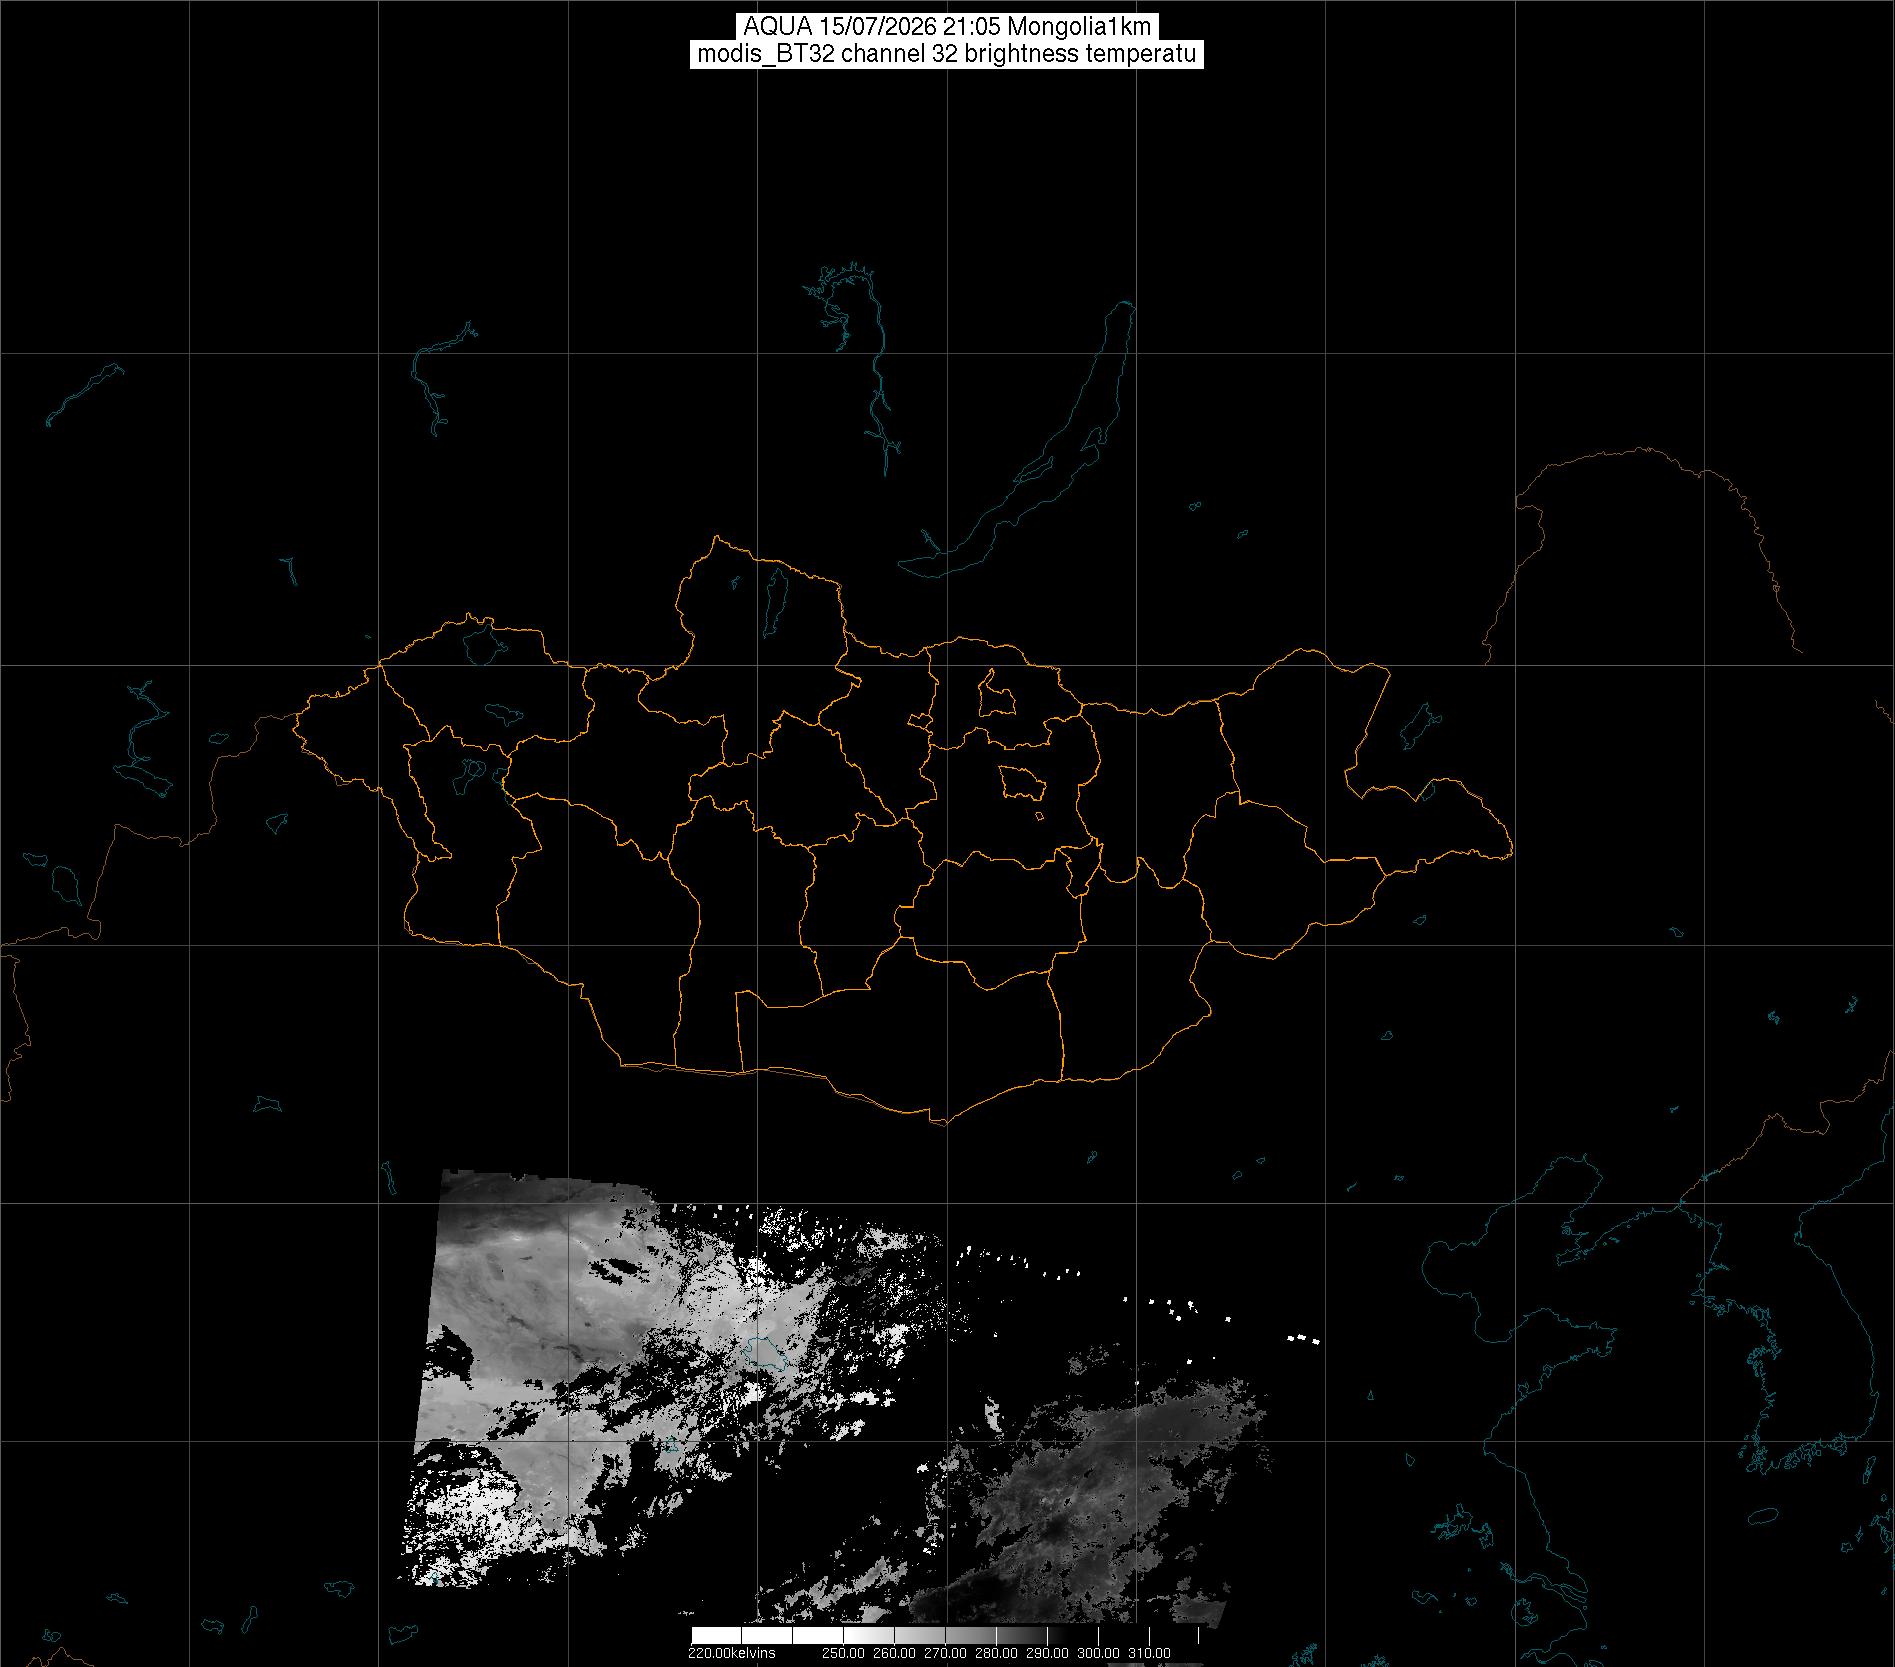Click the "220.00kelvins" colorbar label
This screenshot has width=1895, height=1667.
click(731, 1653)
